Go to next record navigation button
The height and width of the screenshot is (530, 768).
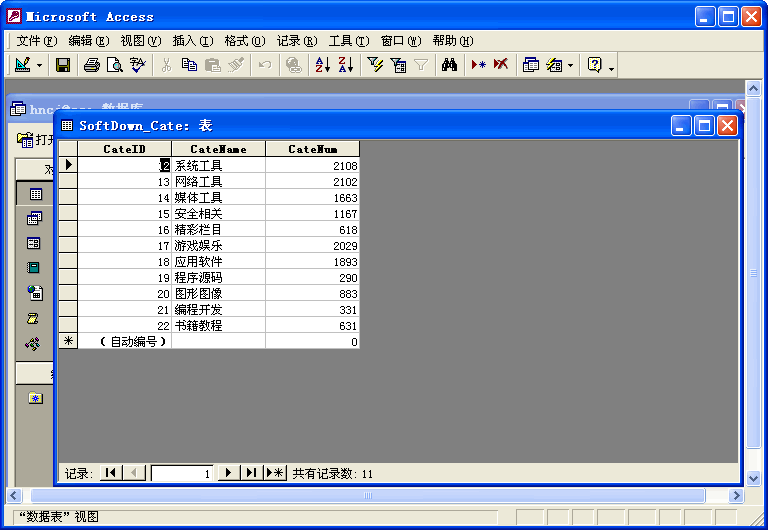[228, 473]
